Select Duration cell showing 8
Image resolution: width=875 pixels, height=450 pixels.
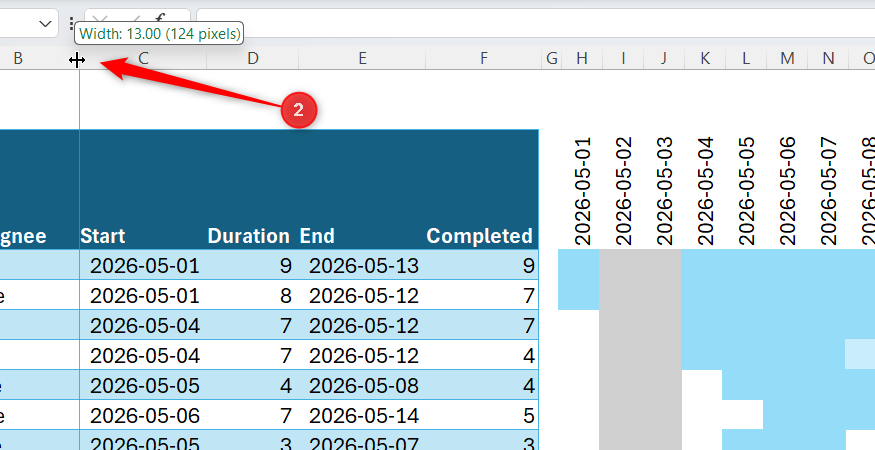pos(253,295)
